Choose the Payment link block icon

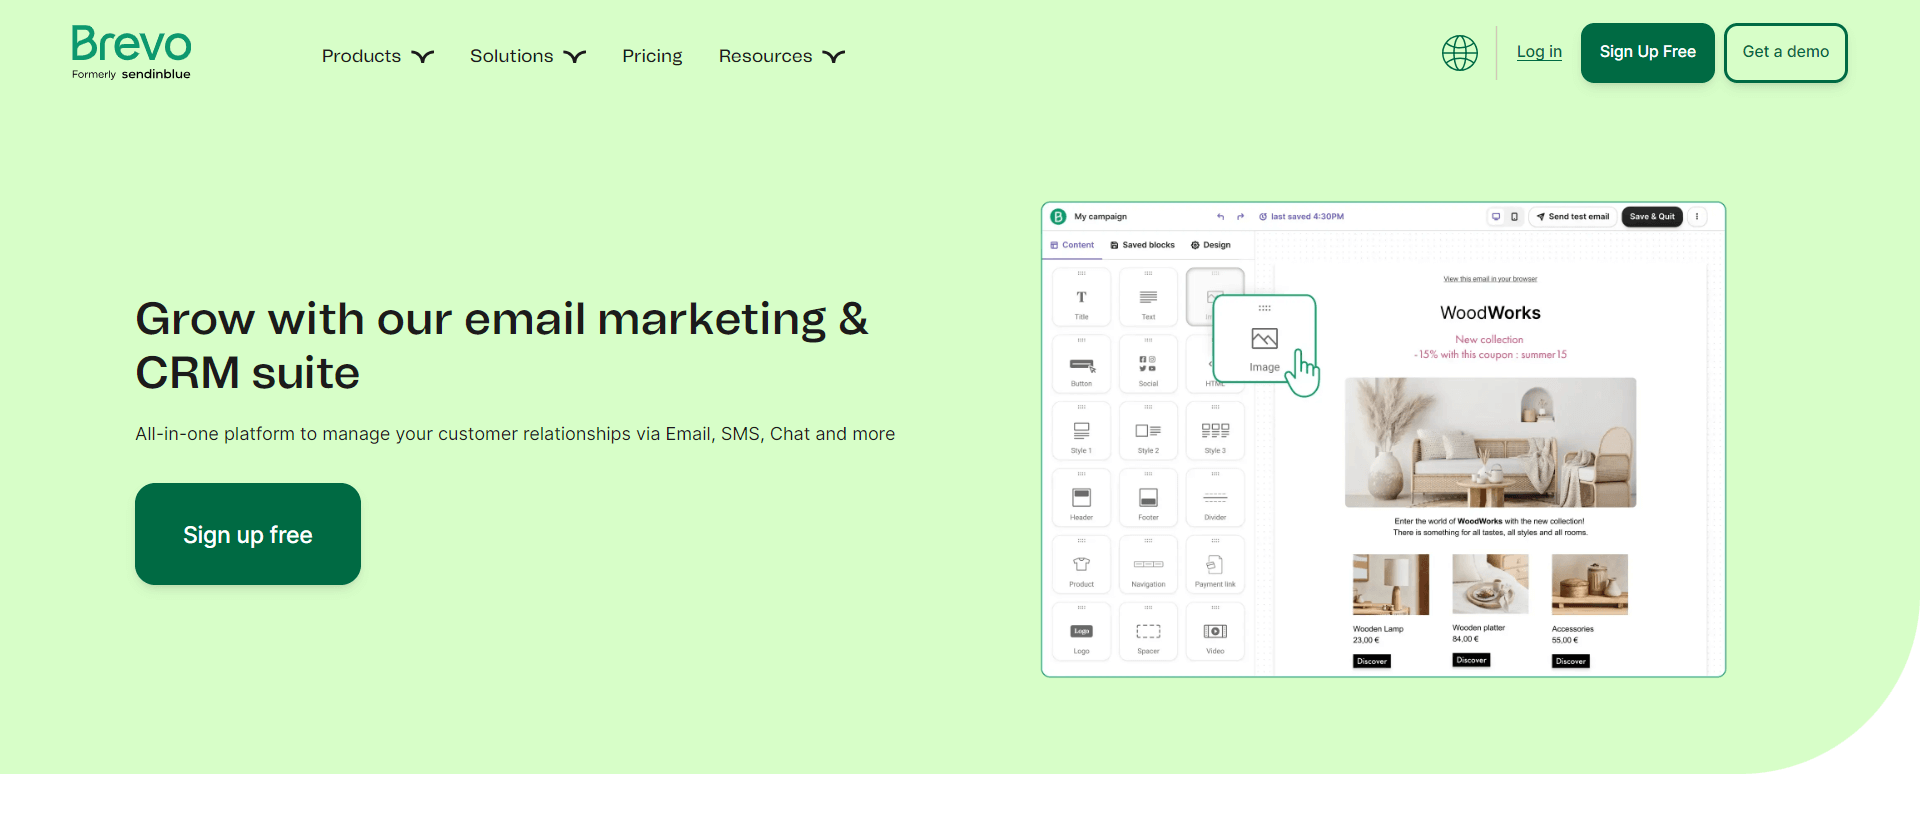[1215, 565]
